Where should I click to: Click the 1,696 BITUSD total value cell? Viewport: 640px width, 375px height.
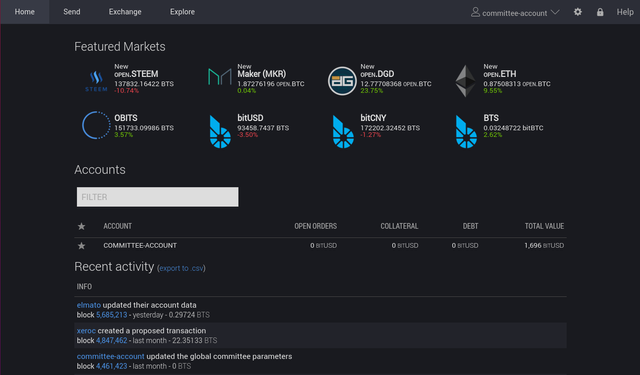pos(544,245)
